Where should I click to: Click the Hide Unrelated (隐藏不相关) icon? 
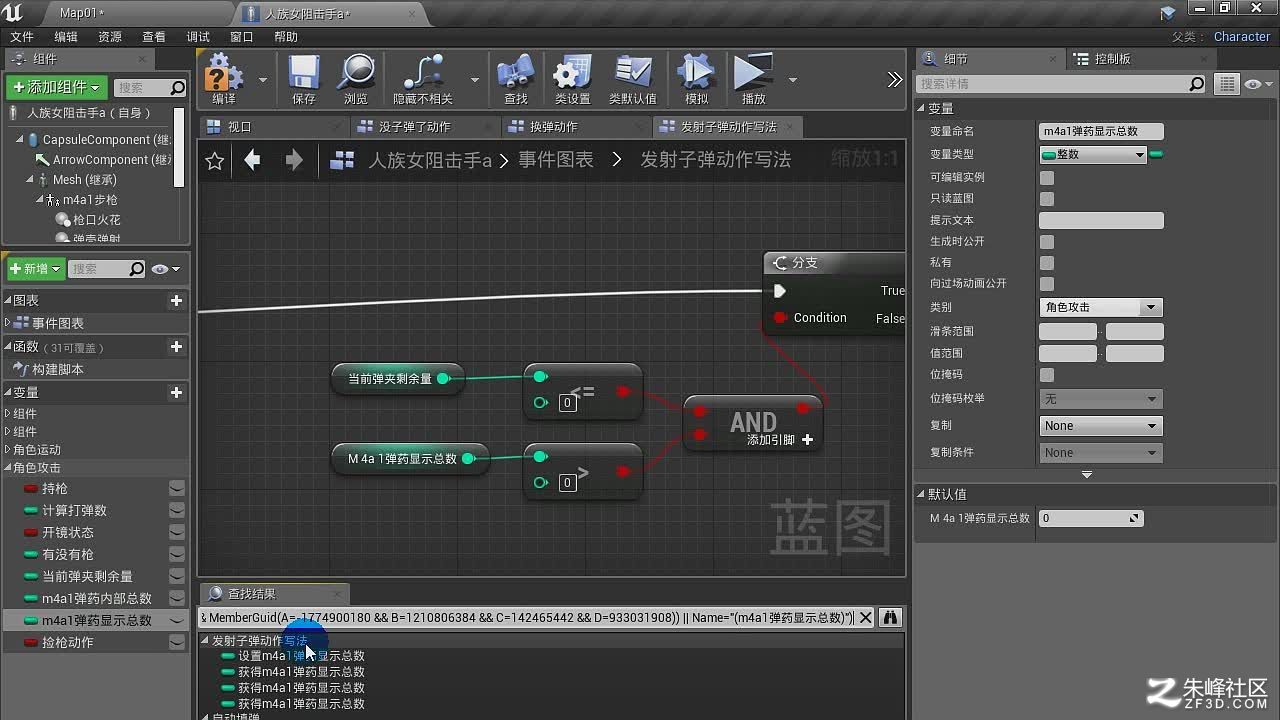pos(423,79)
